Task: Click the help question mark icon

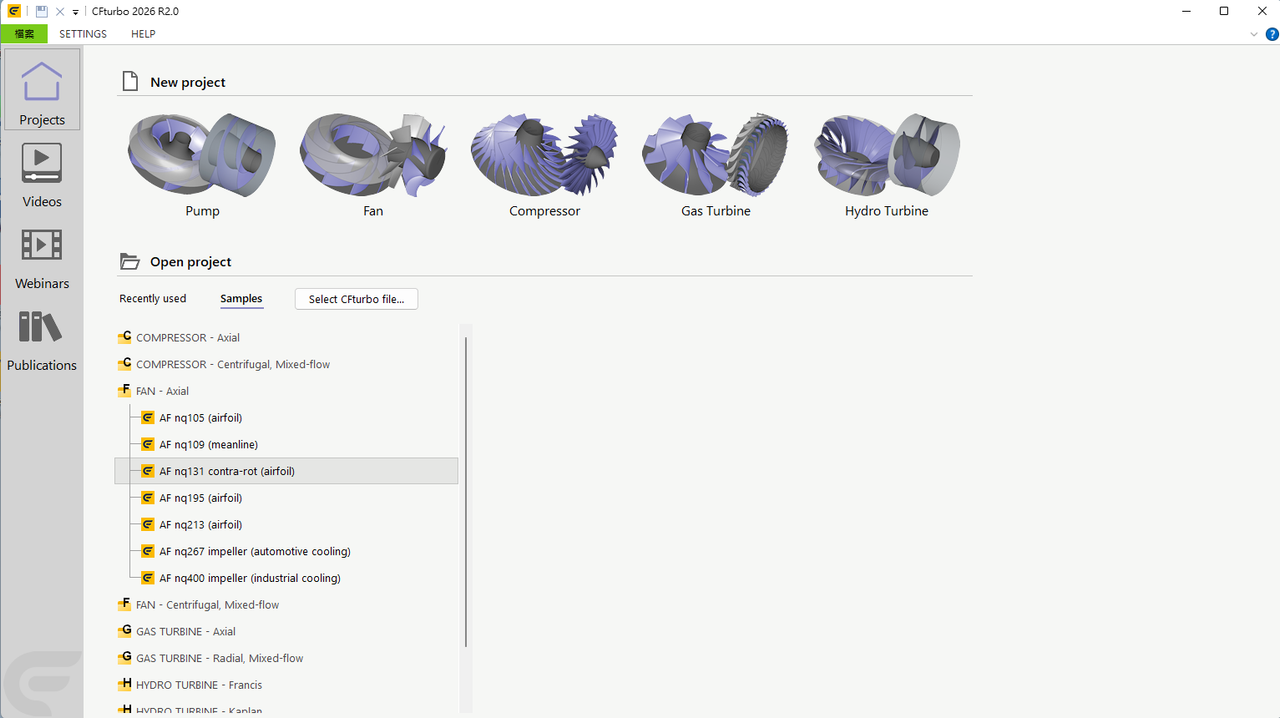Action: point(1272,34)
